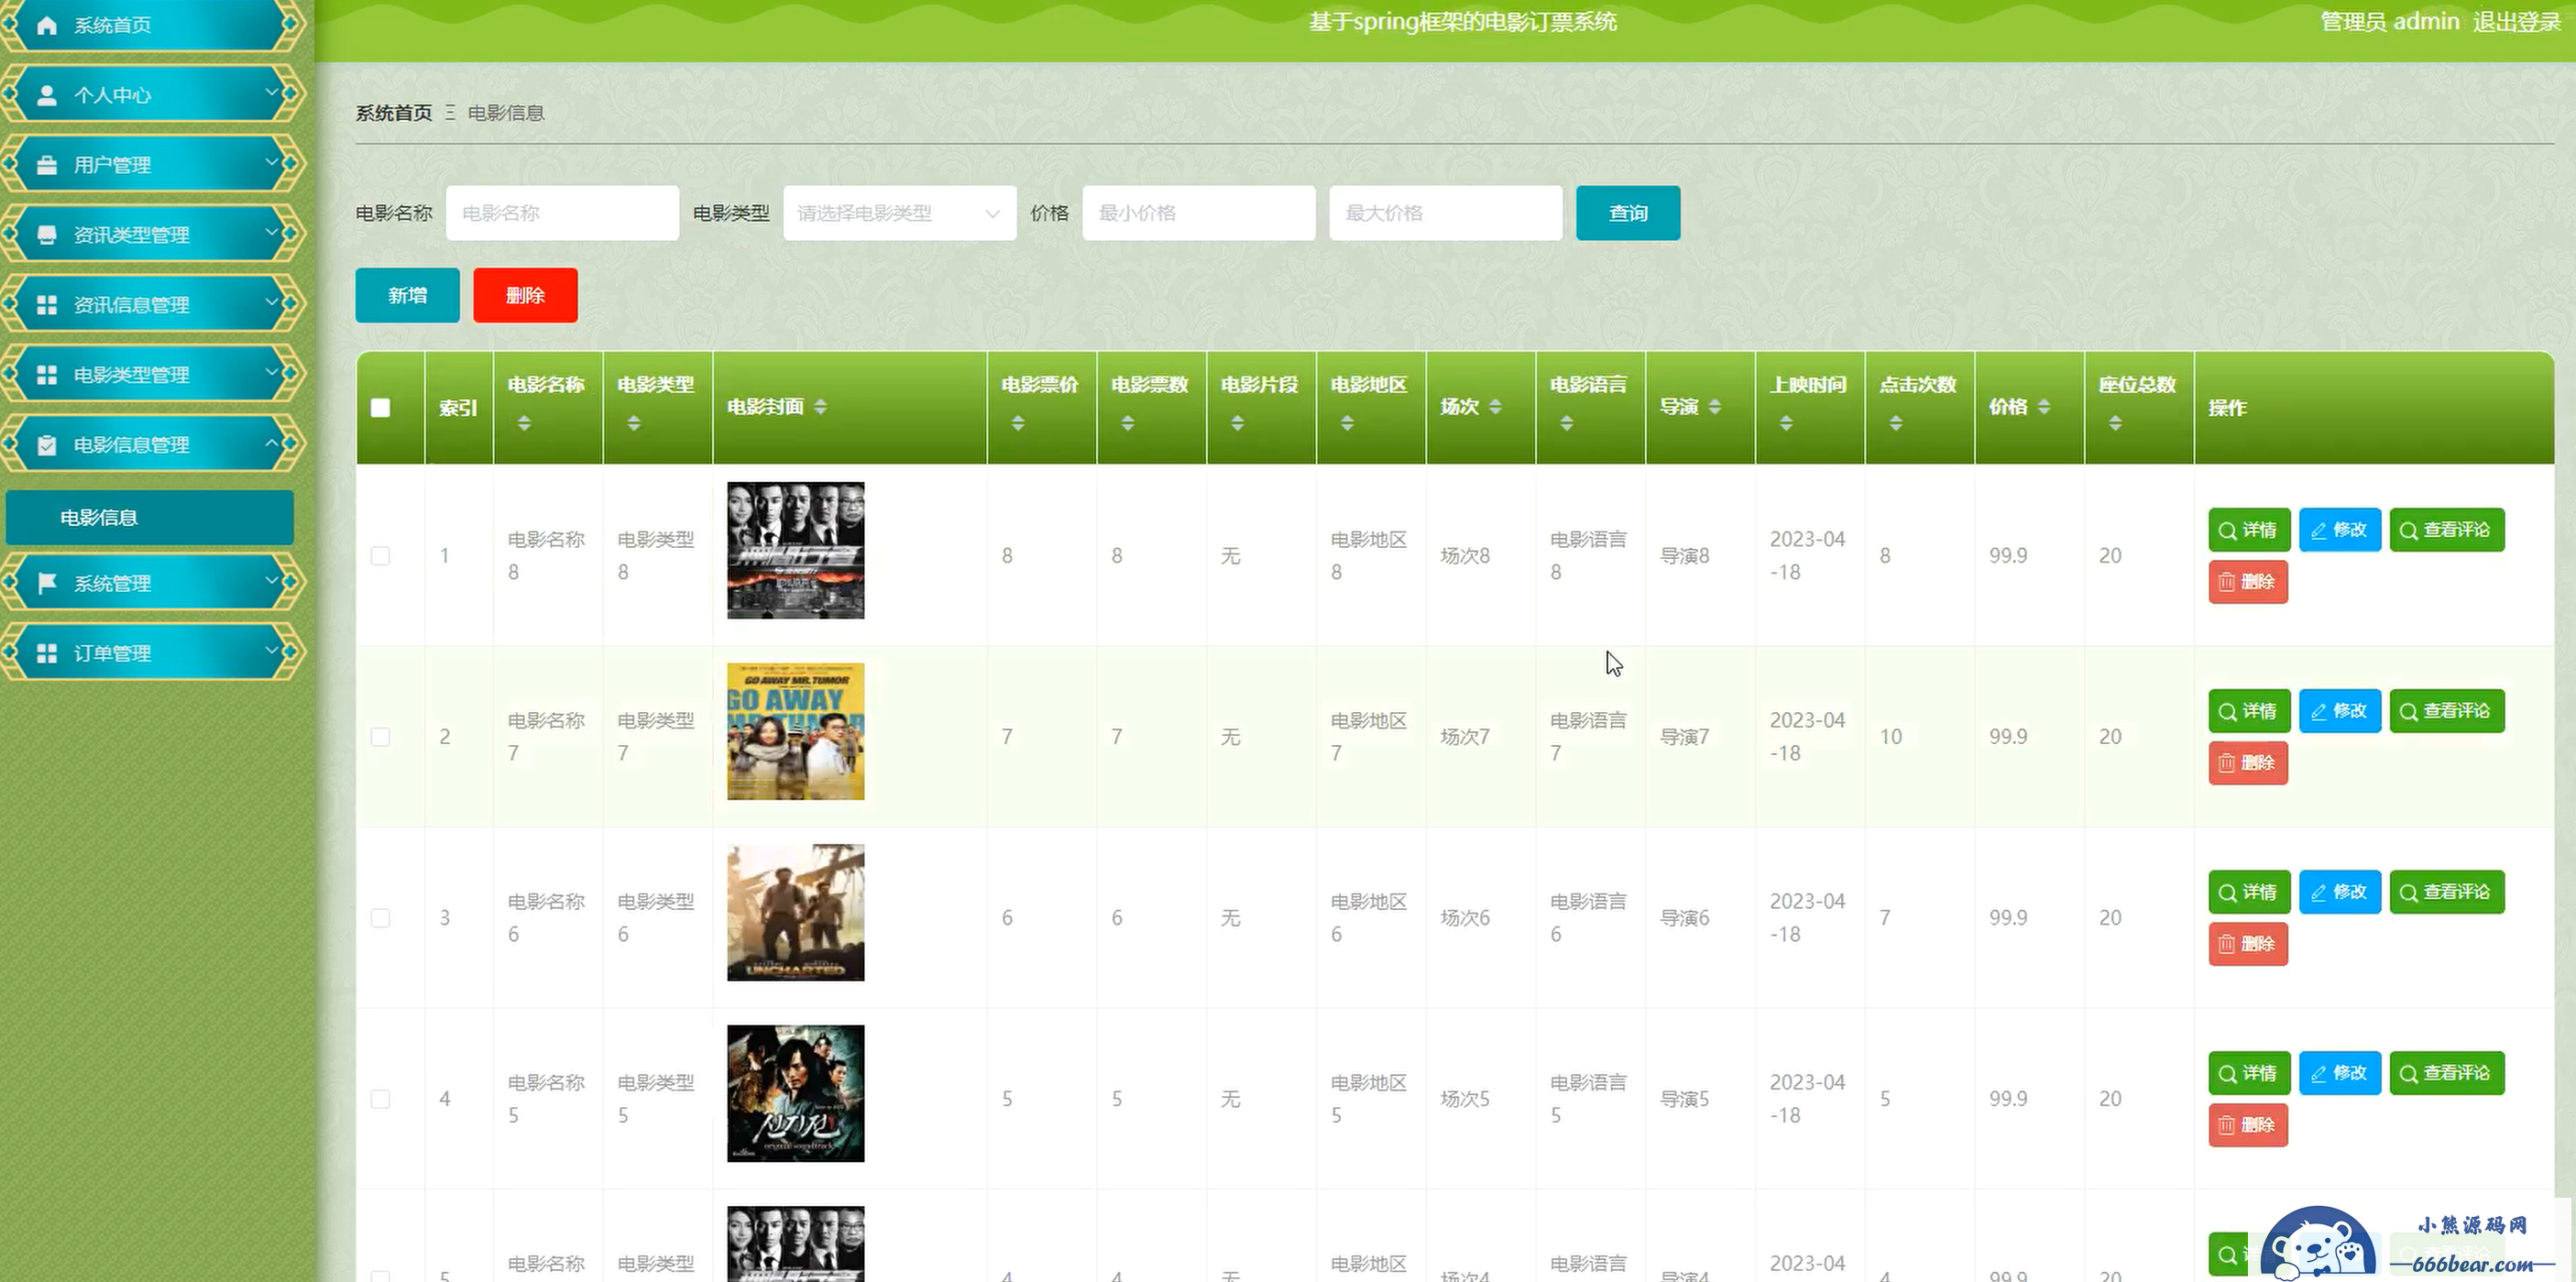Click the clipboard icon for 电影信息管理
Viewport: 2576px width, 1282px height.
[x=47, y=445]
